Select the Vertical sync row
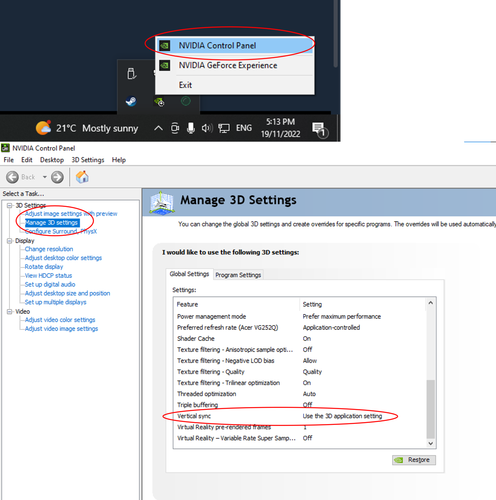 (x=300, y=416)
